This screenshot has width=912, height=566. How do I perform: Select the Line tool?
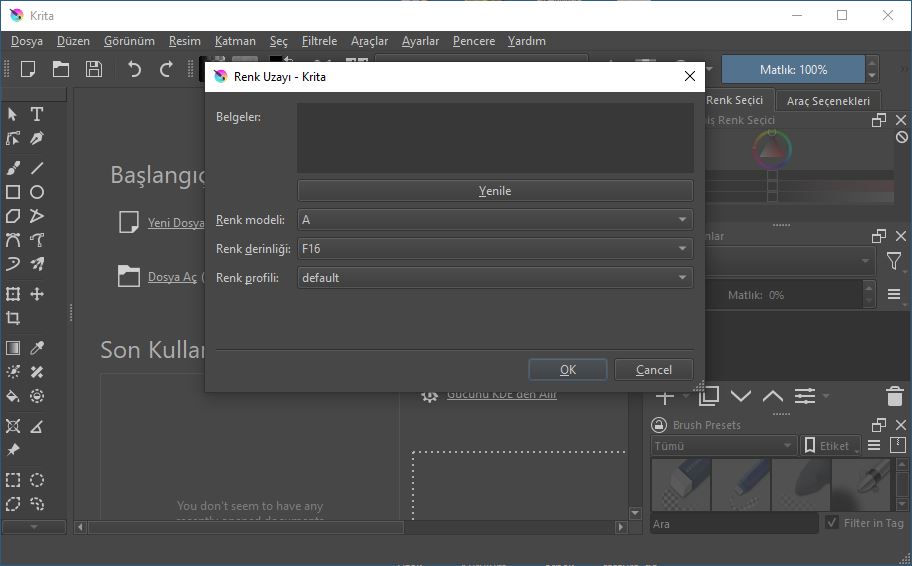(x=37, y=168)
